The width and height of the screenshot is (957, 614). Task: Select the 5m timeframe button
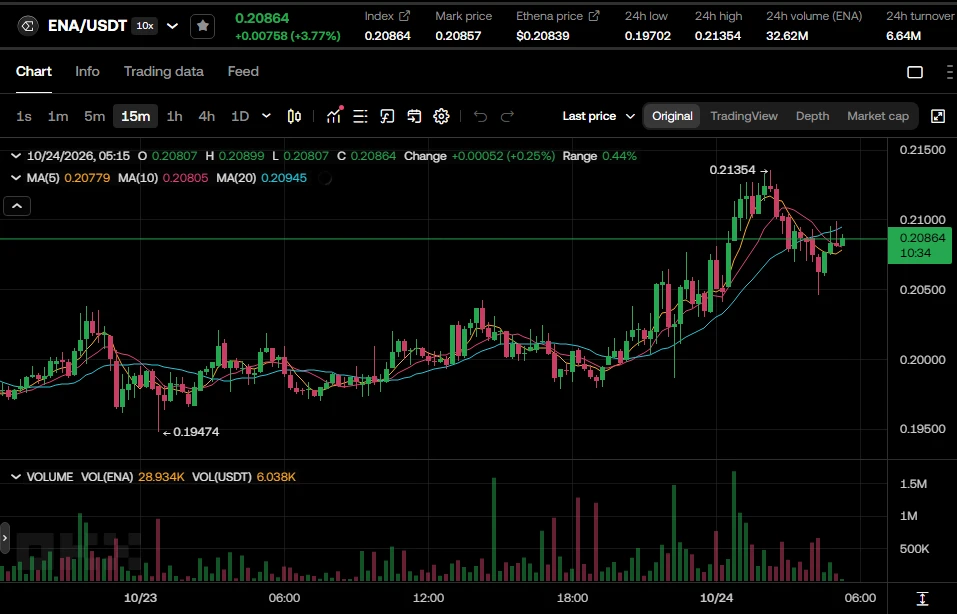[95, 116]
